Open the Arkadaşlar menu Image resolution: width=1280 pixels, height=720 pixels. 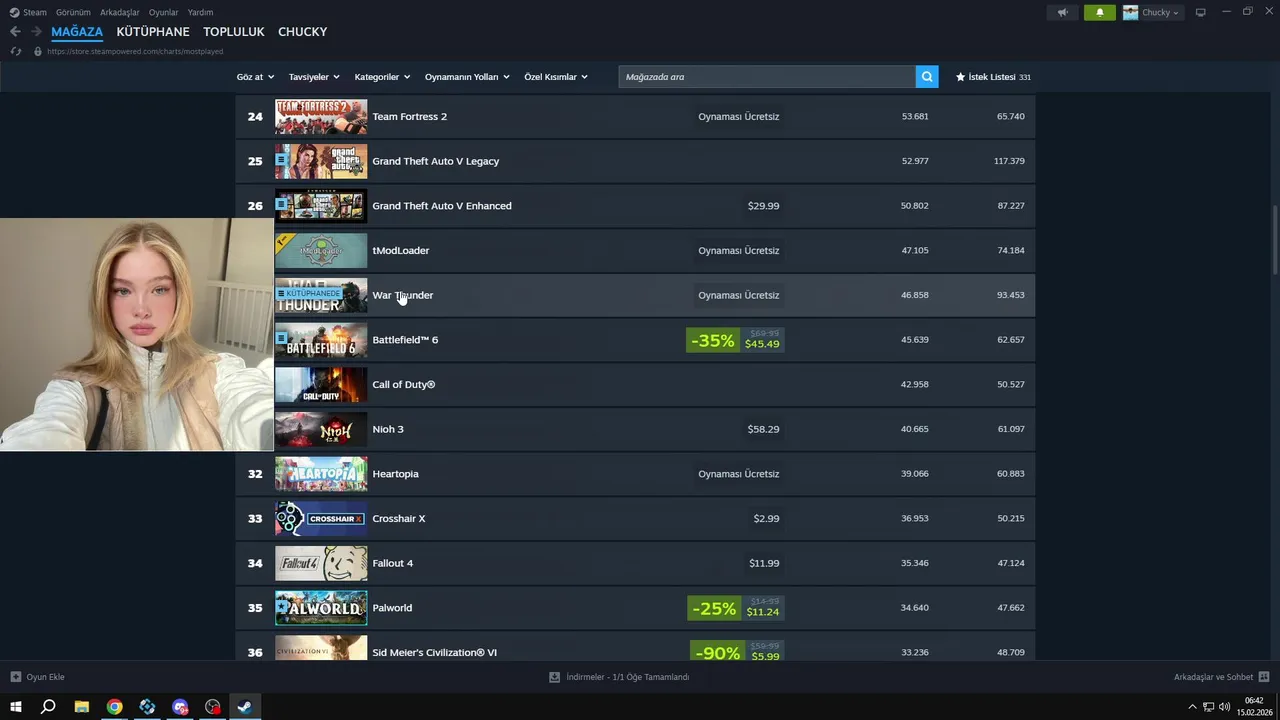(x=119, y=12)
